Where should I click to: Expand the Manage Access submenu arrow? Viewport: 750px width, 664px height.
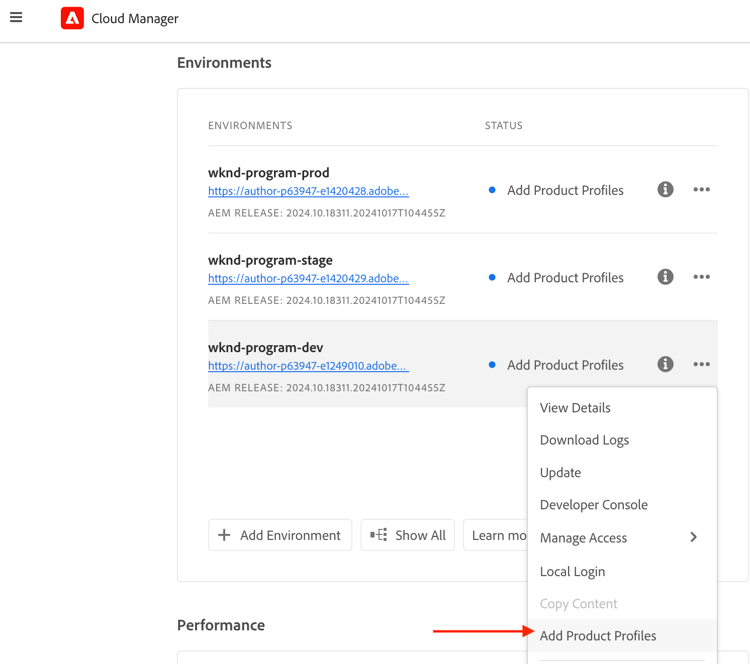pyautogui.click(x=693, y=538)
